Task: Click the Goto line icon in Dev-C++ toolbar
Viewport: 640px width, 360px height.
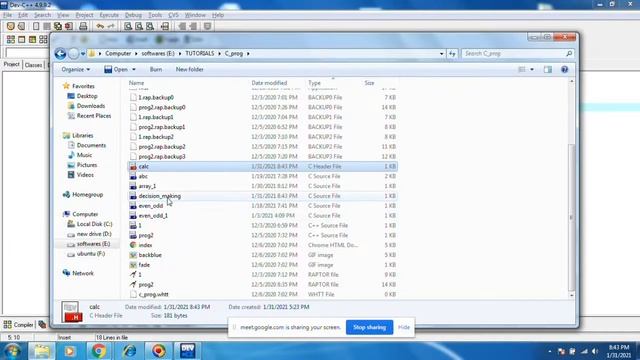Action: [164, 27]
